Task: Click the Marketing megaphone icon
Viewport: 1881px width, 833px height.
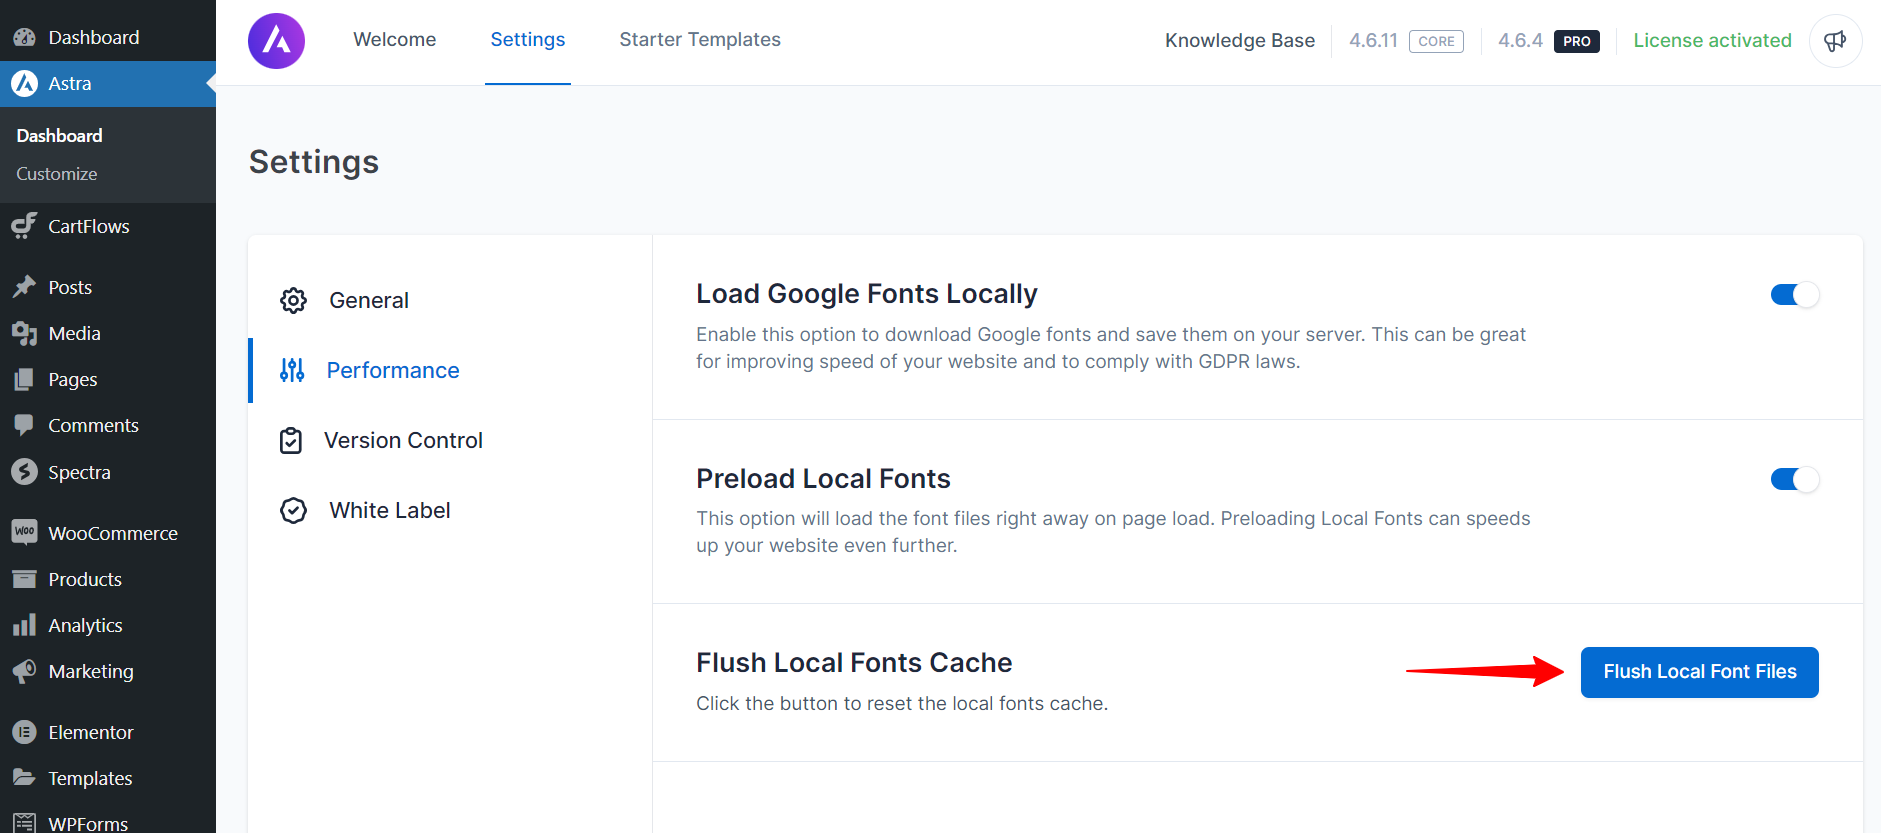Action: (x=25, y=671)
